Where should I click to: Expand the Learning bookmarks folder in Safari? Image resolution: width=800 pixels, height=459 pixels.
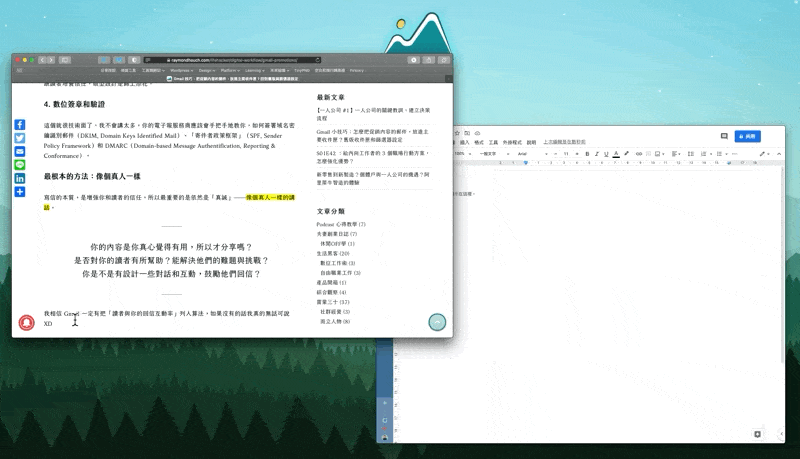click(x=255, y=70)
